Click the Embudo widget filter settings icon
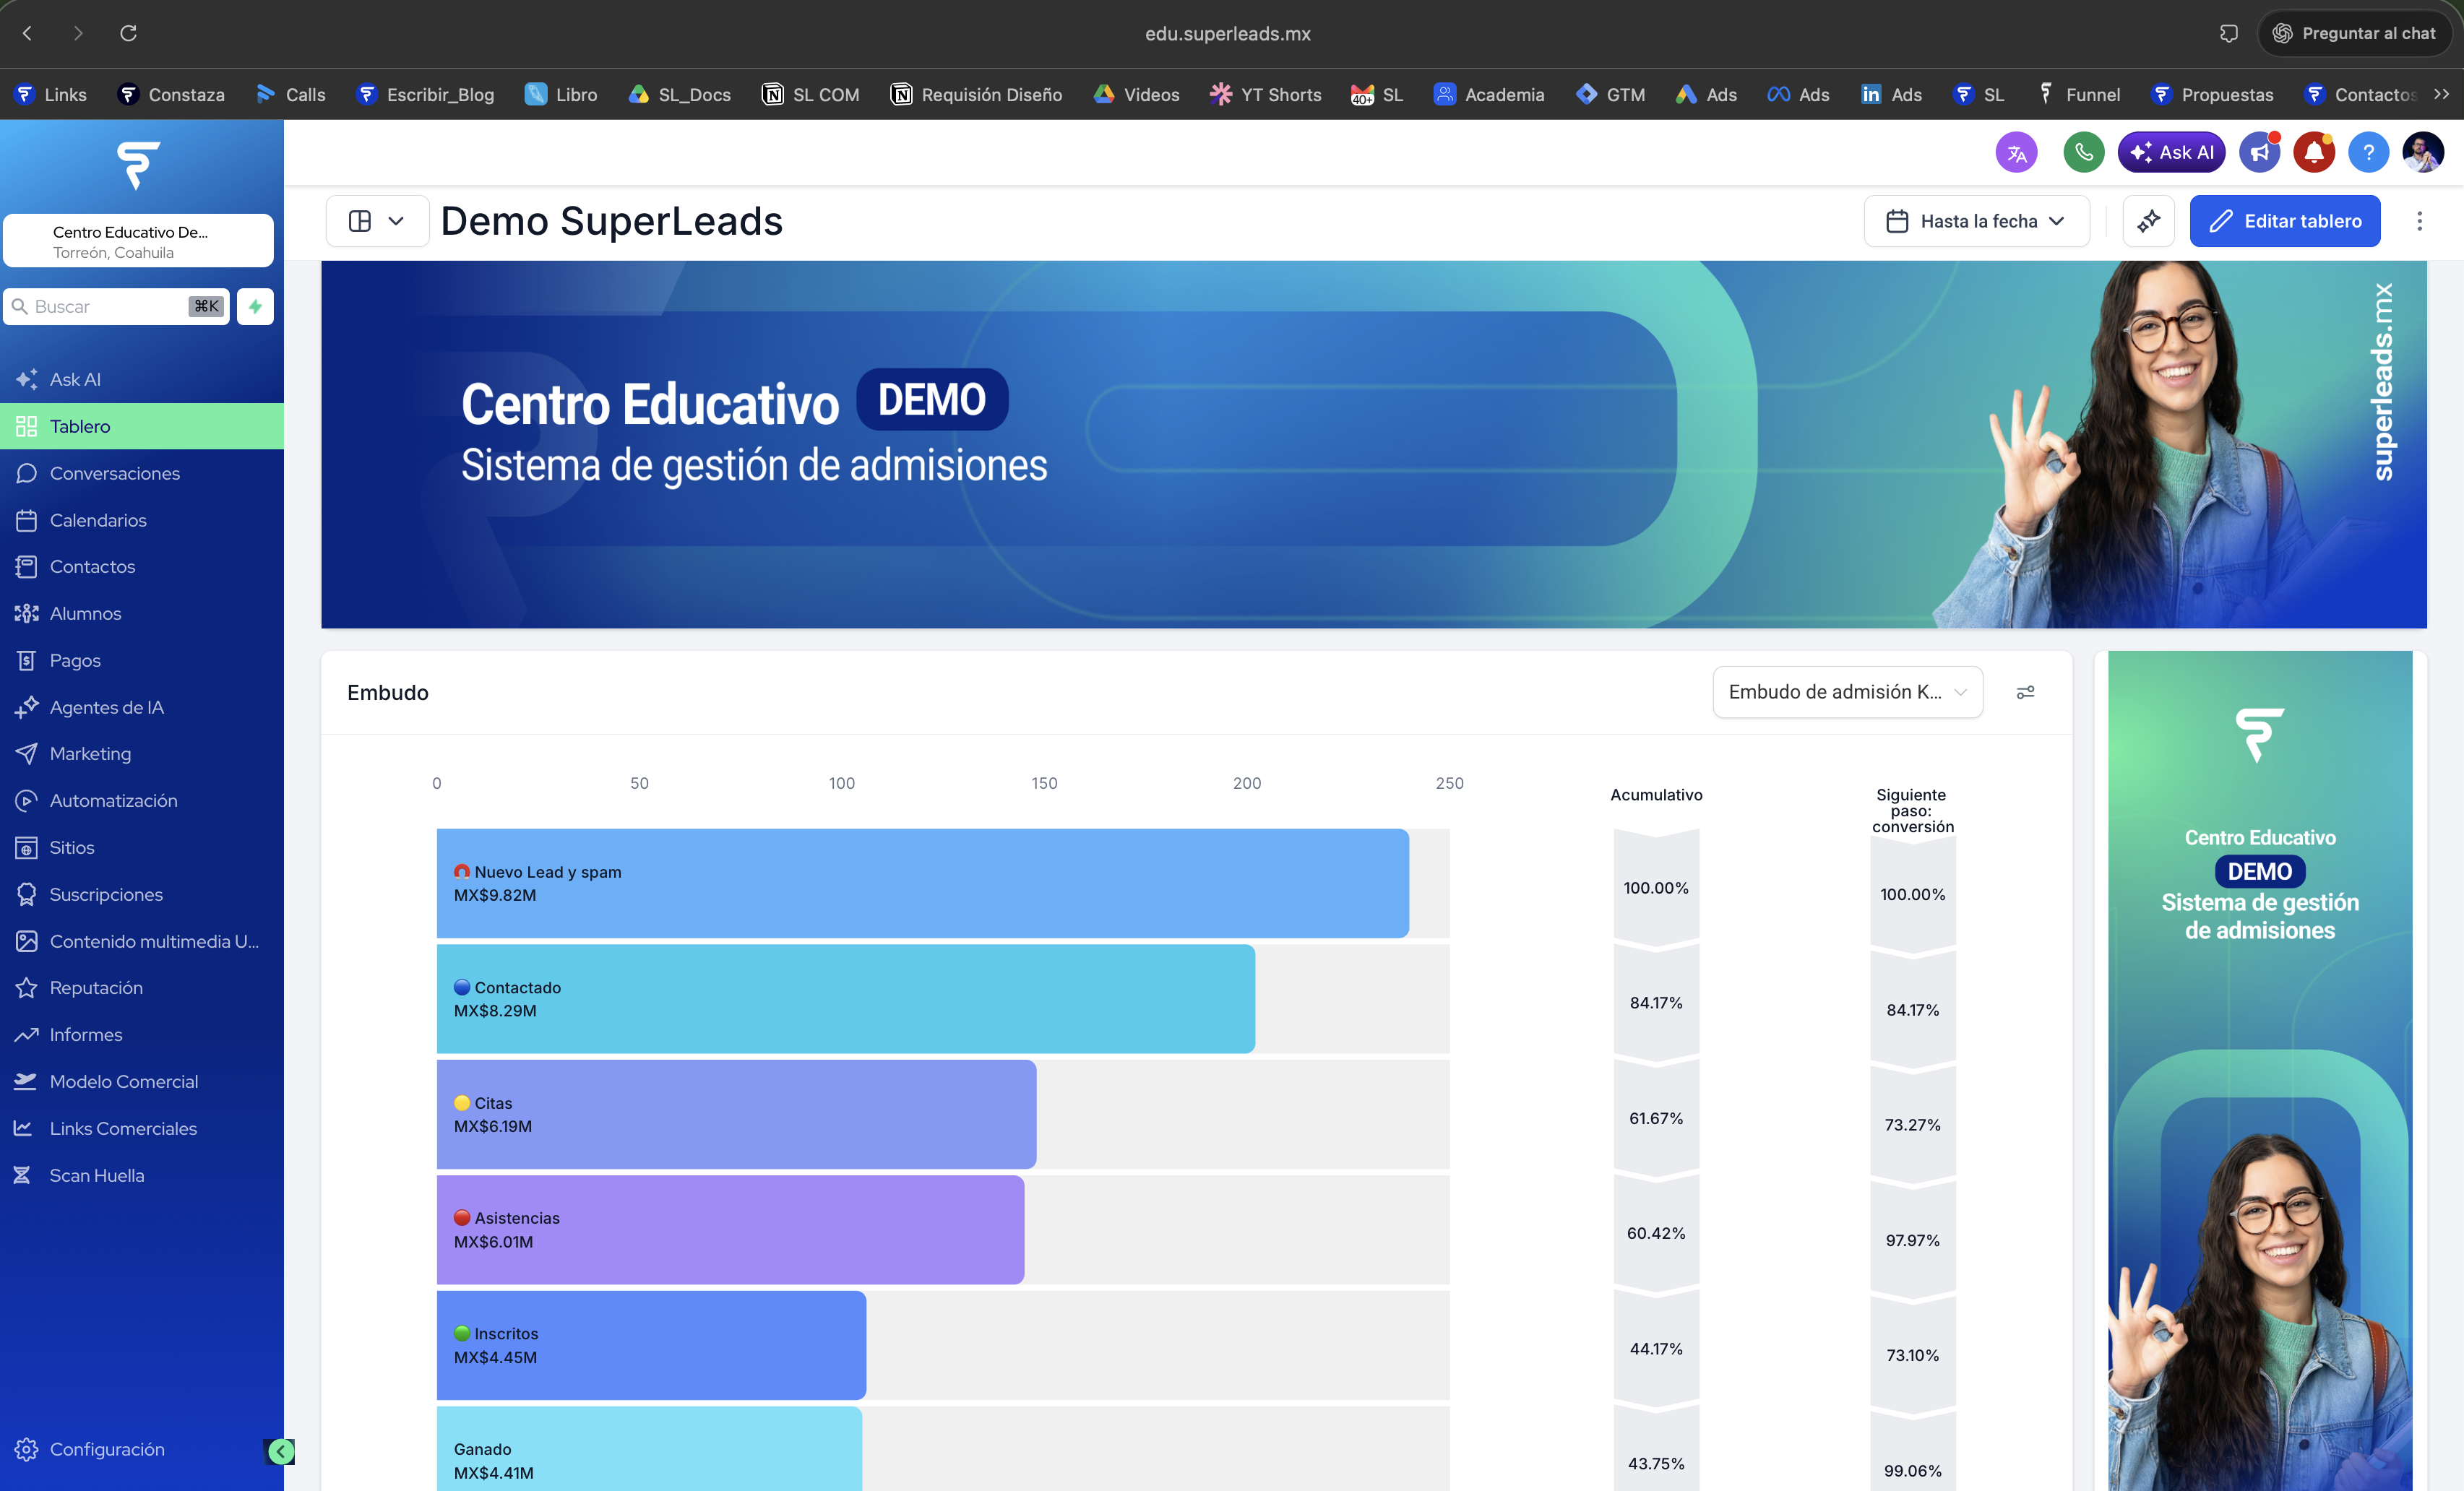This screenshot has height=1491, width=2464. click(x=2025, y=692)
